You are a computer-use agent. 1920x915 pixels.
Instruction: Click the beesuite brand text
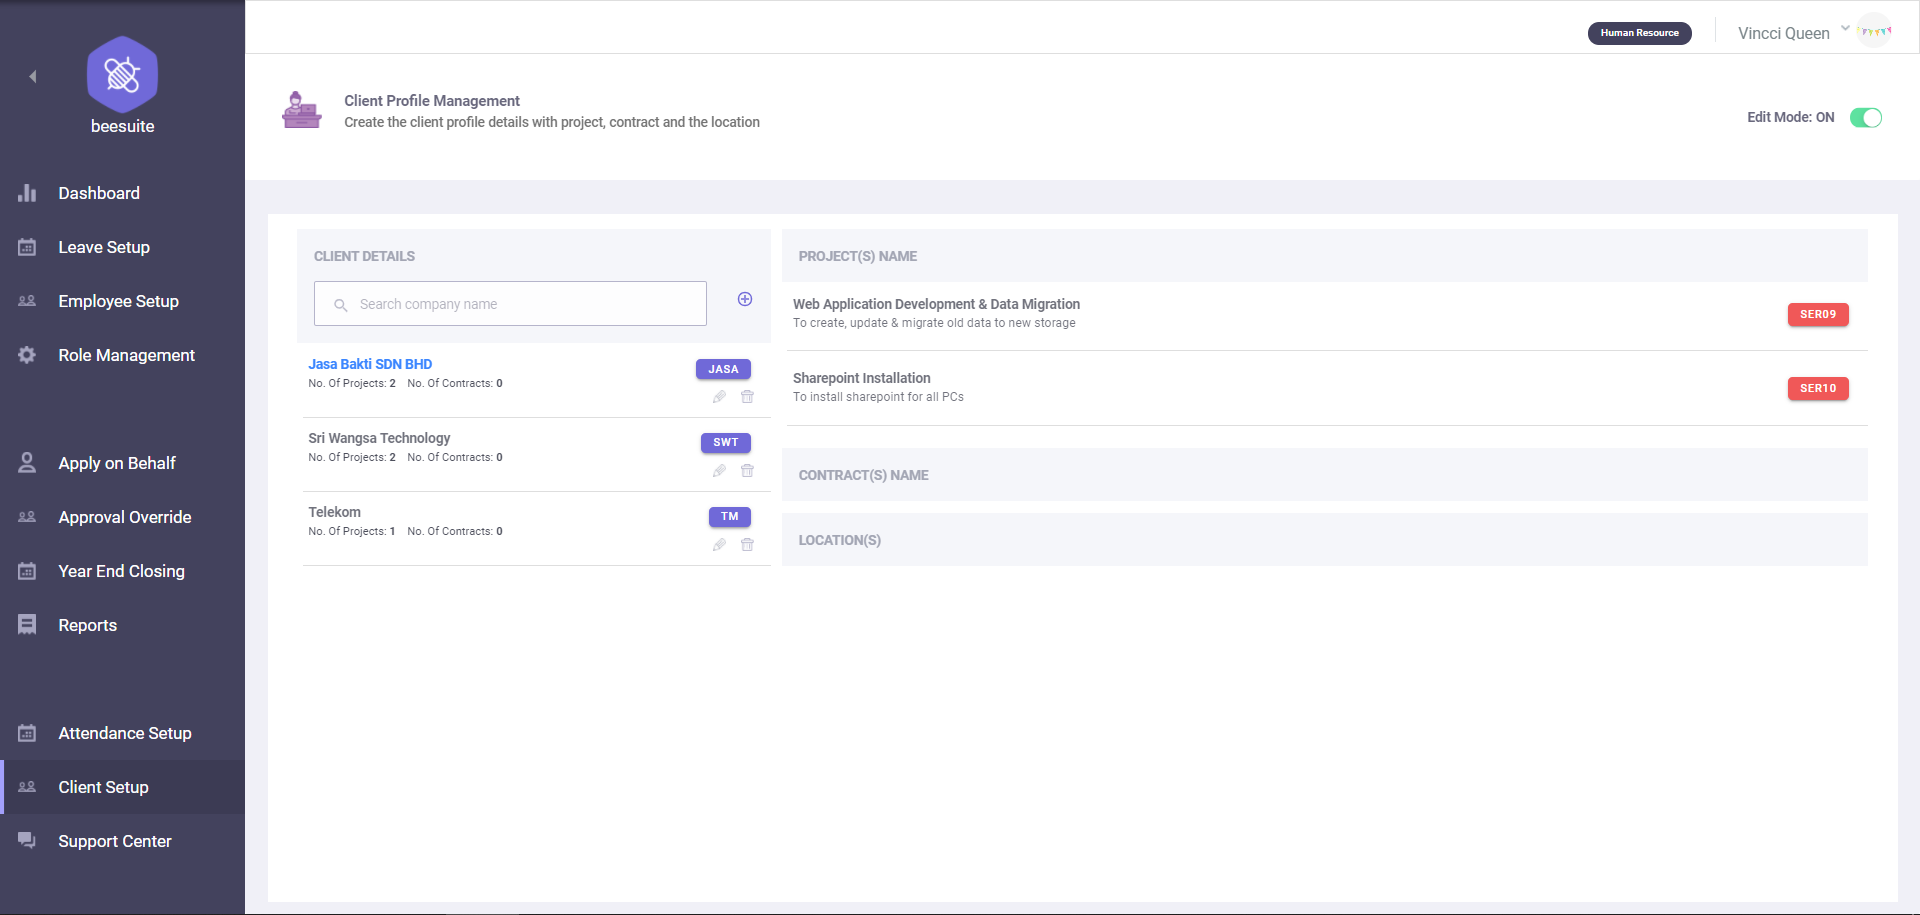(x=122, y=126)
